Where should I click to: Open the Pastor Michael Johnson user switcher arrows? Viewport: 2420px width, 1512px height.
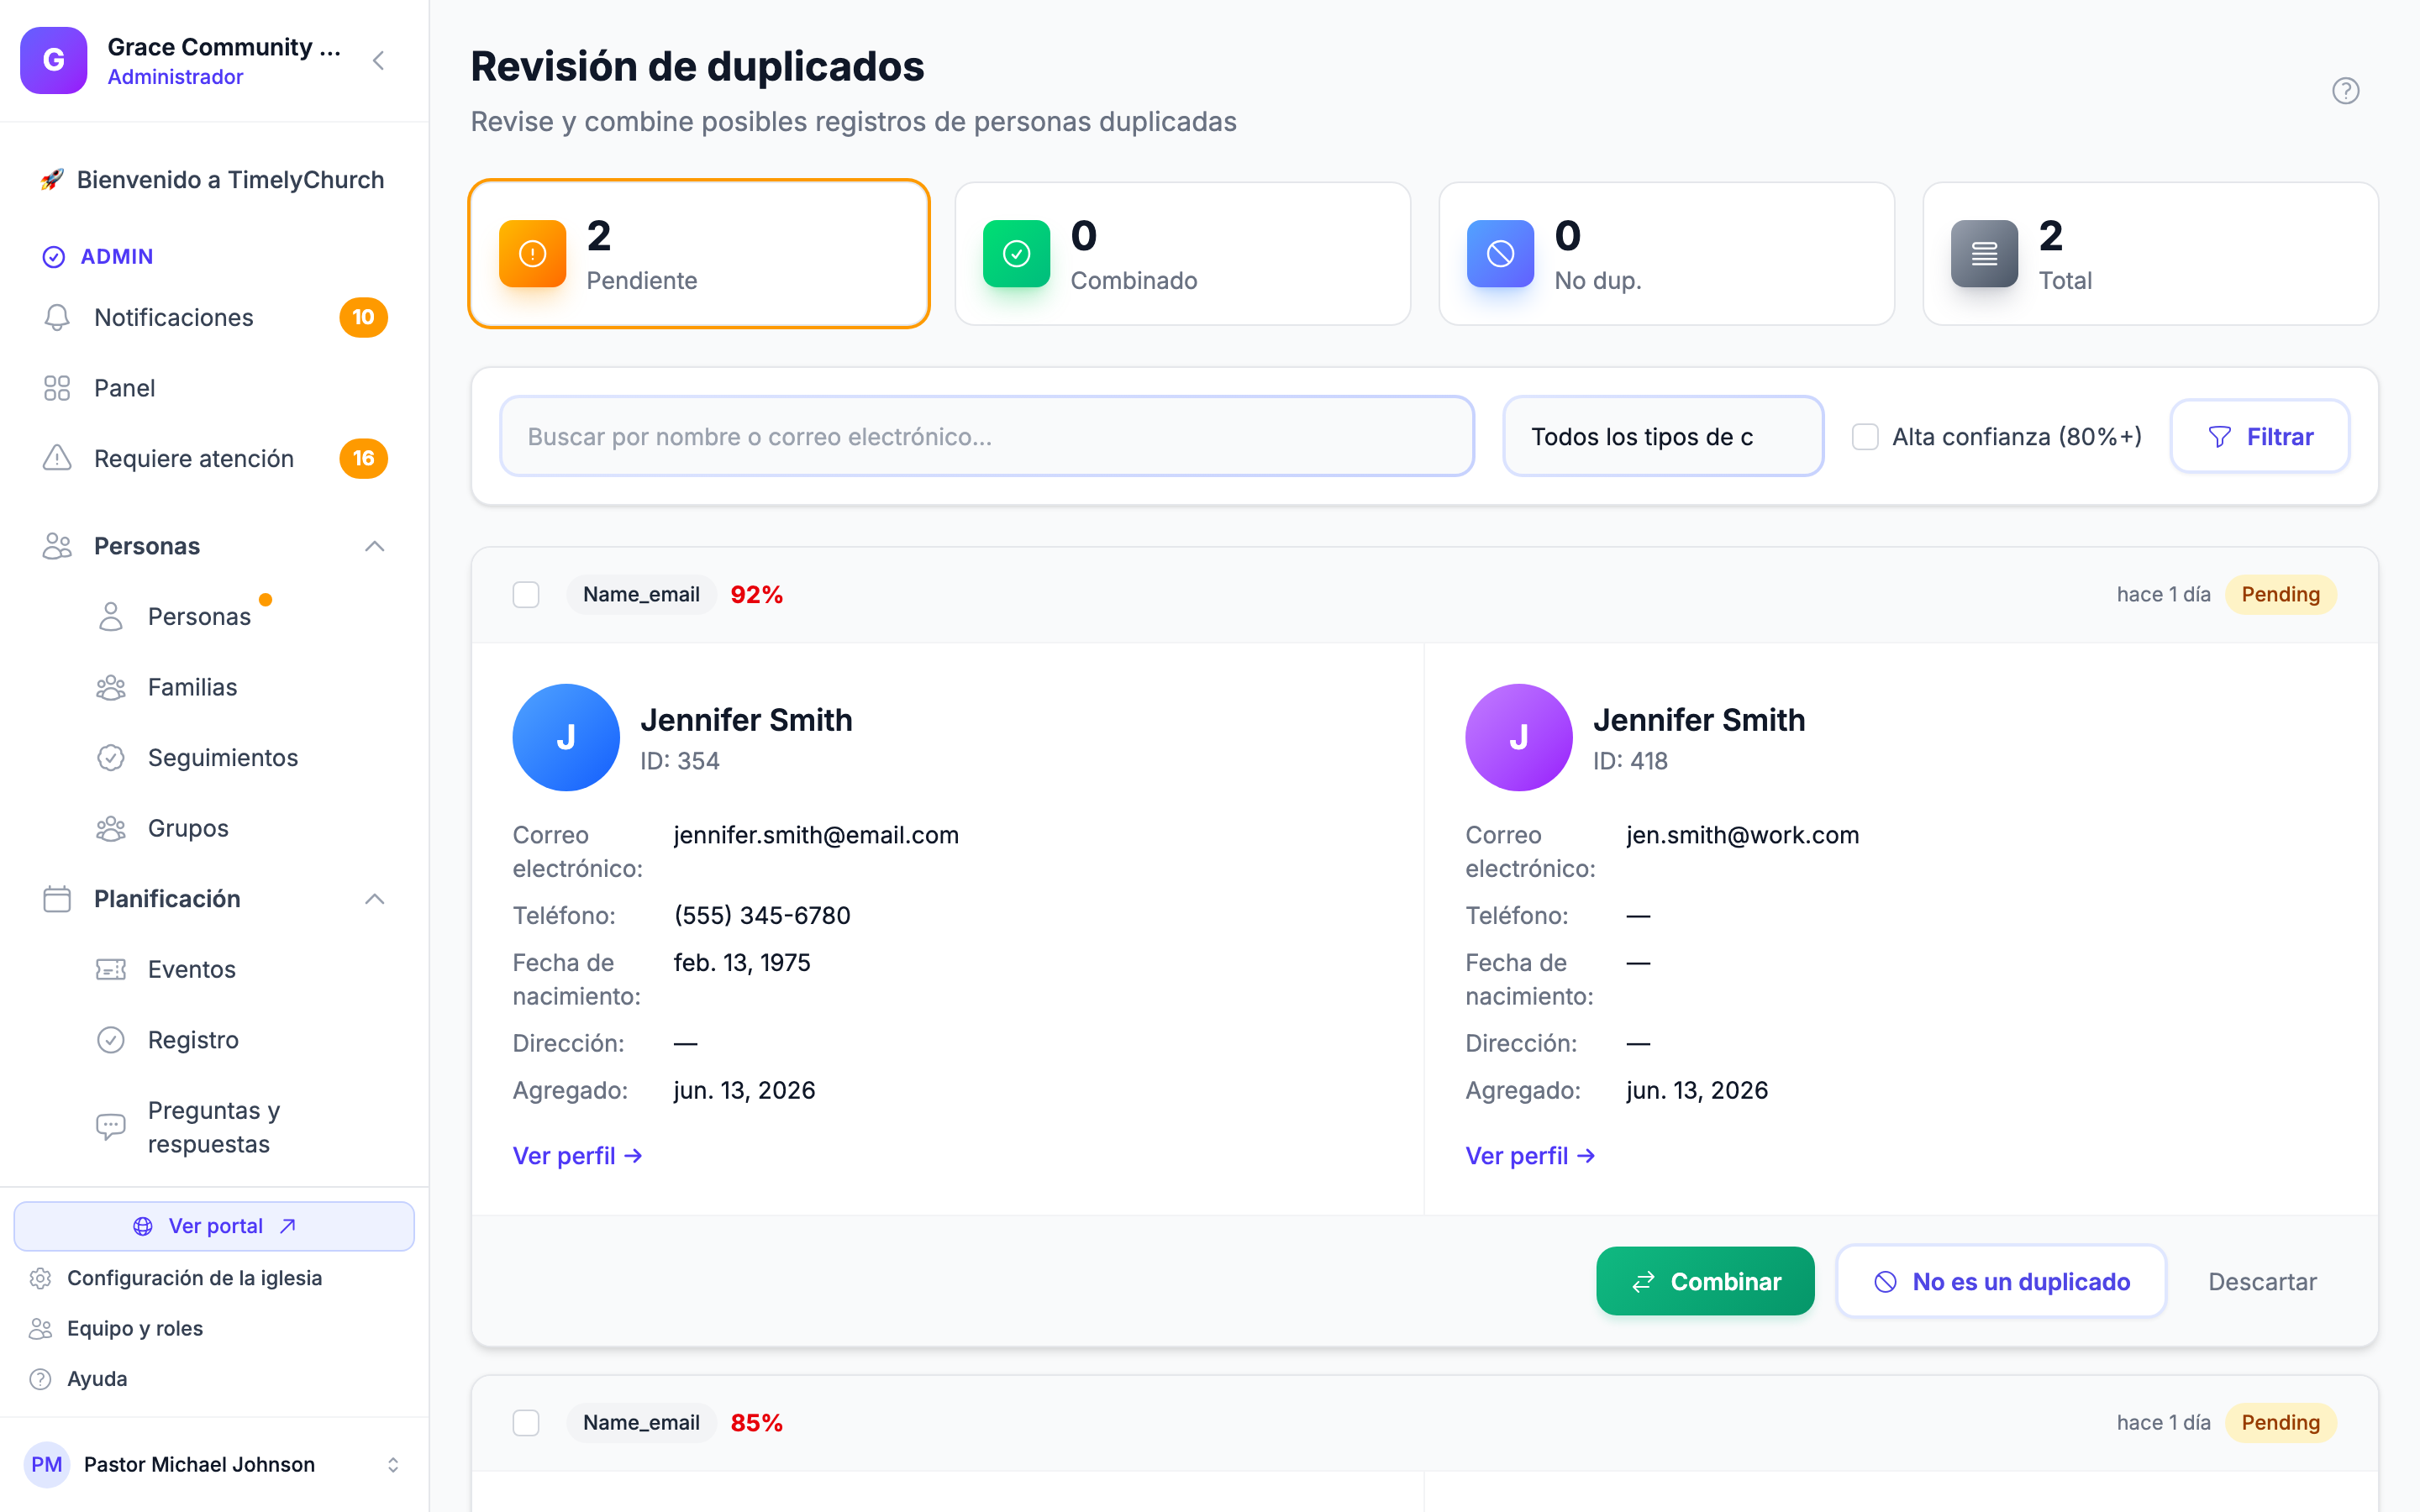click(393, 1464)
